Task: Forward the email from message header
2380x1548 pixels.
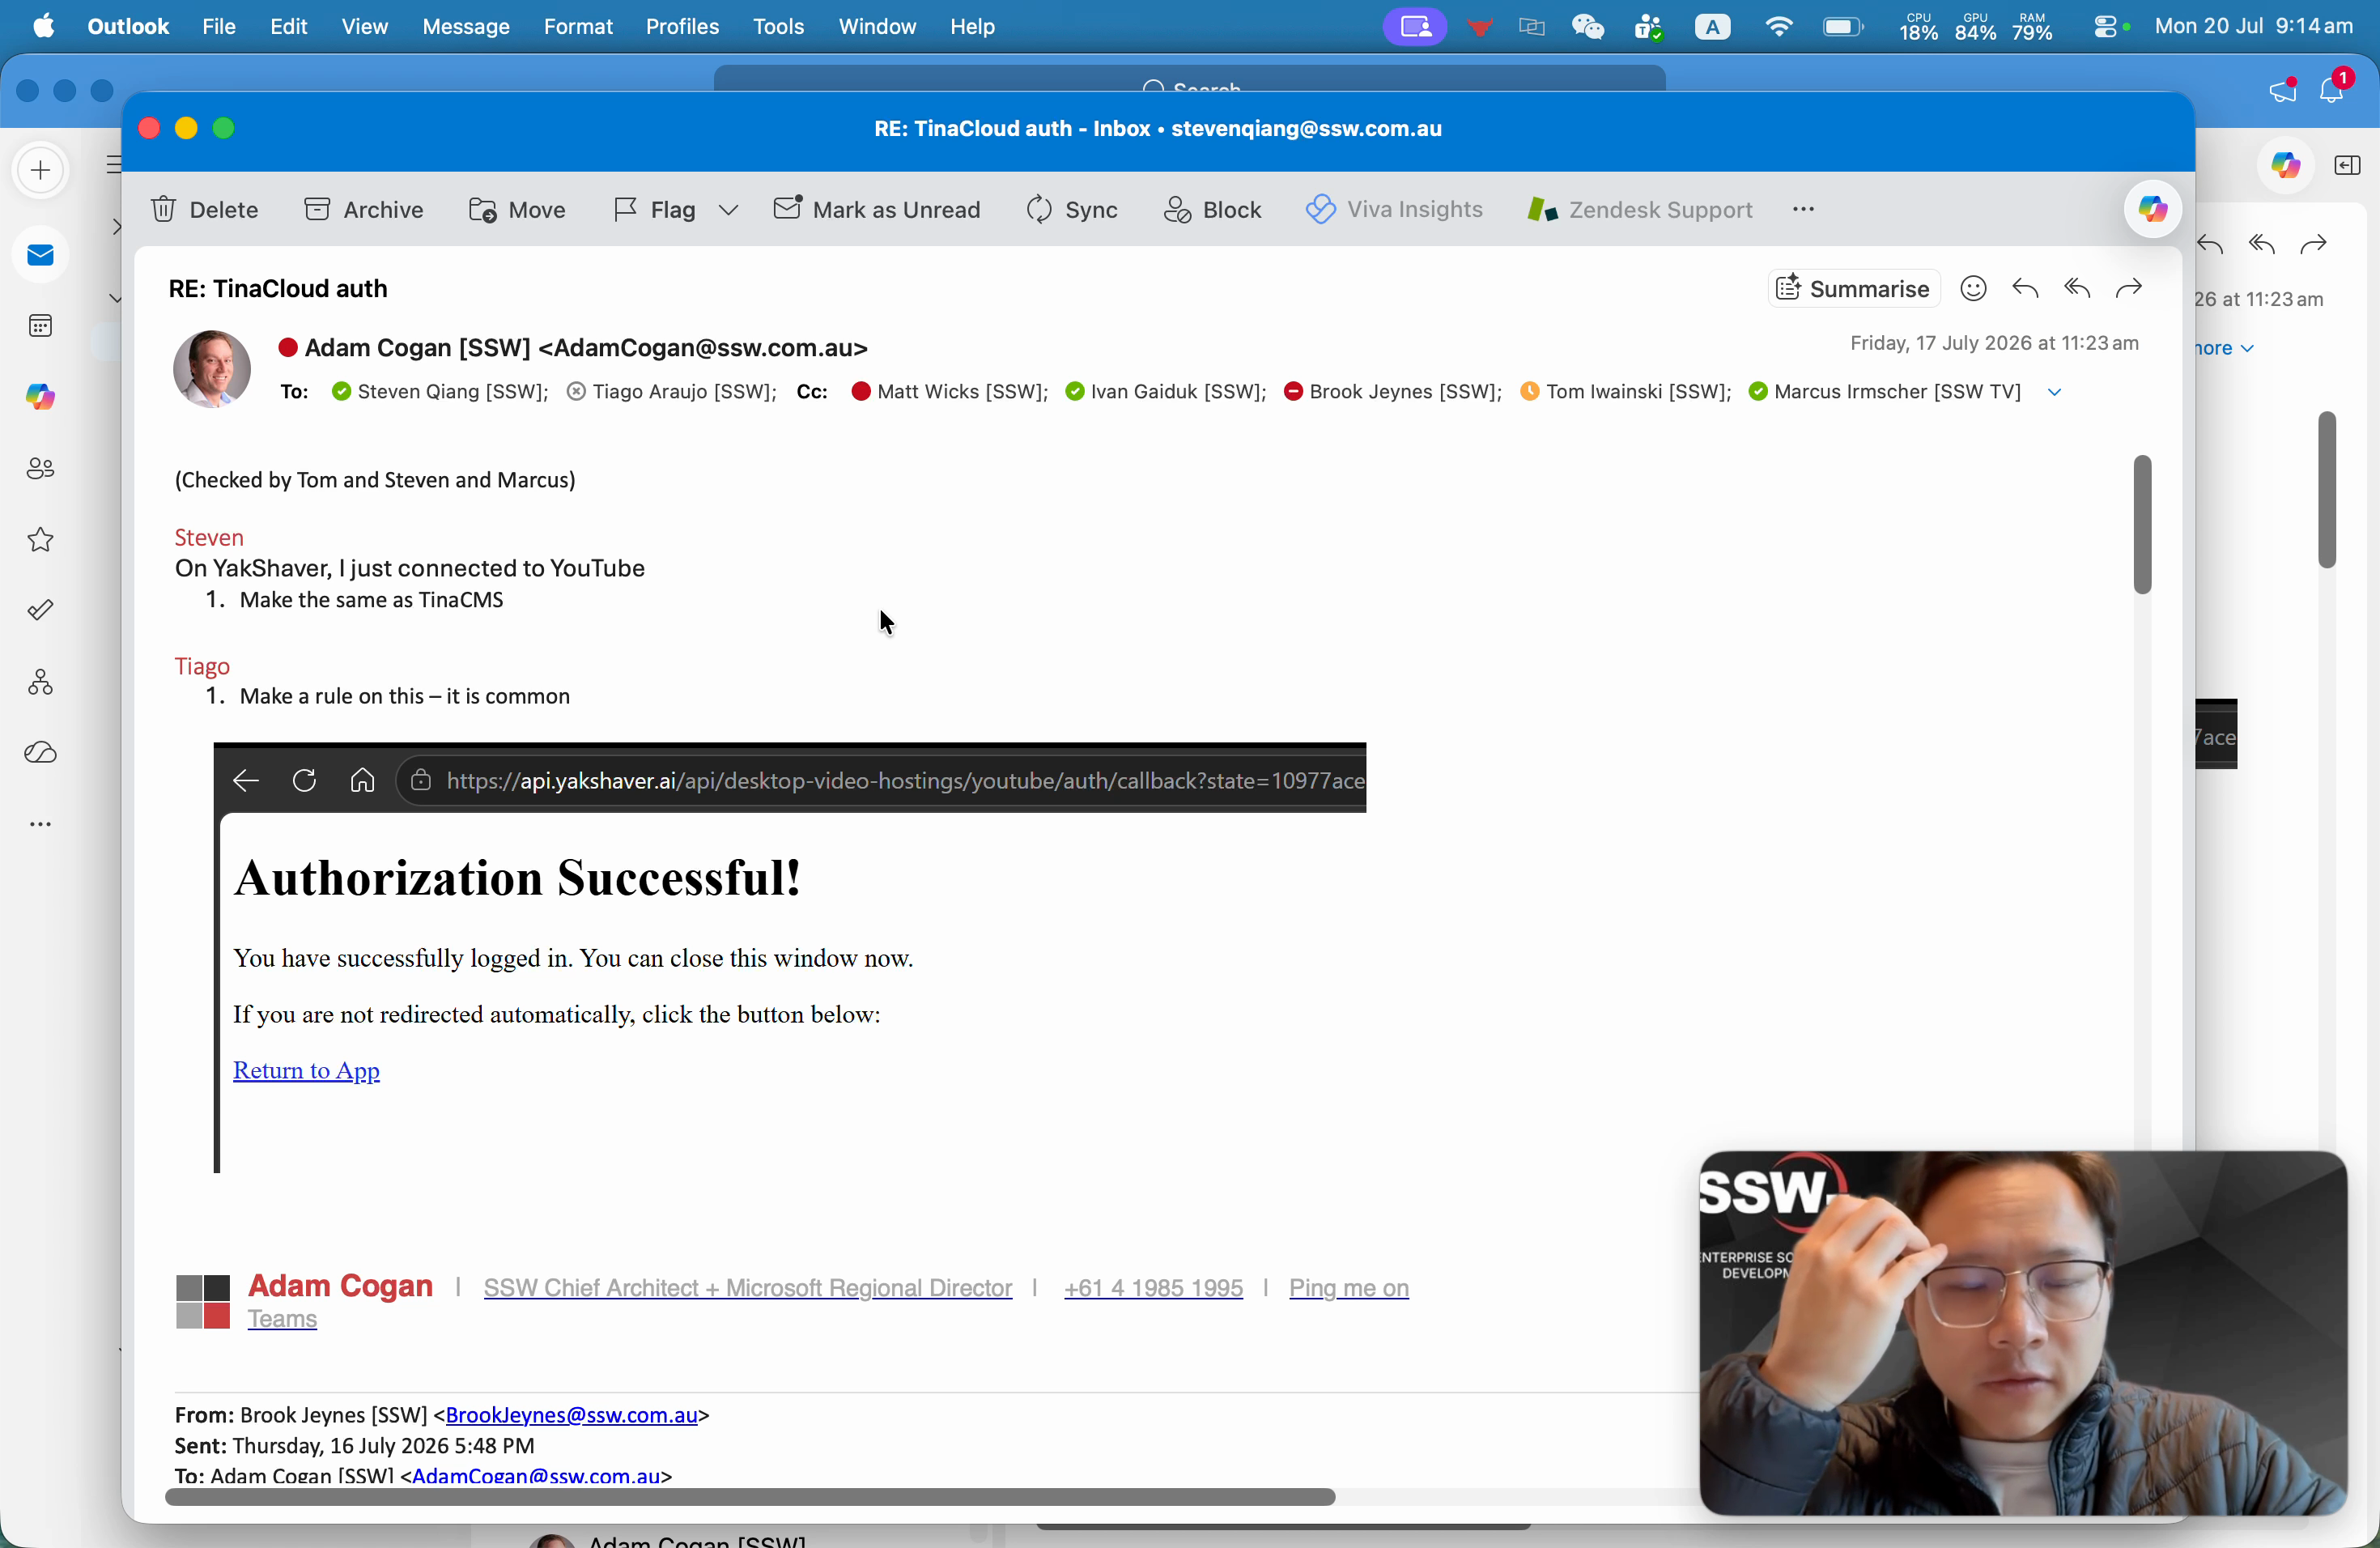Action: tap(2129, 289)
